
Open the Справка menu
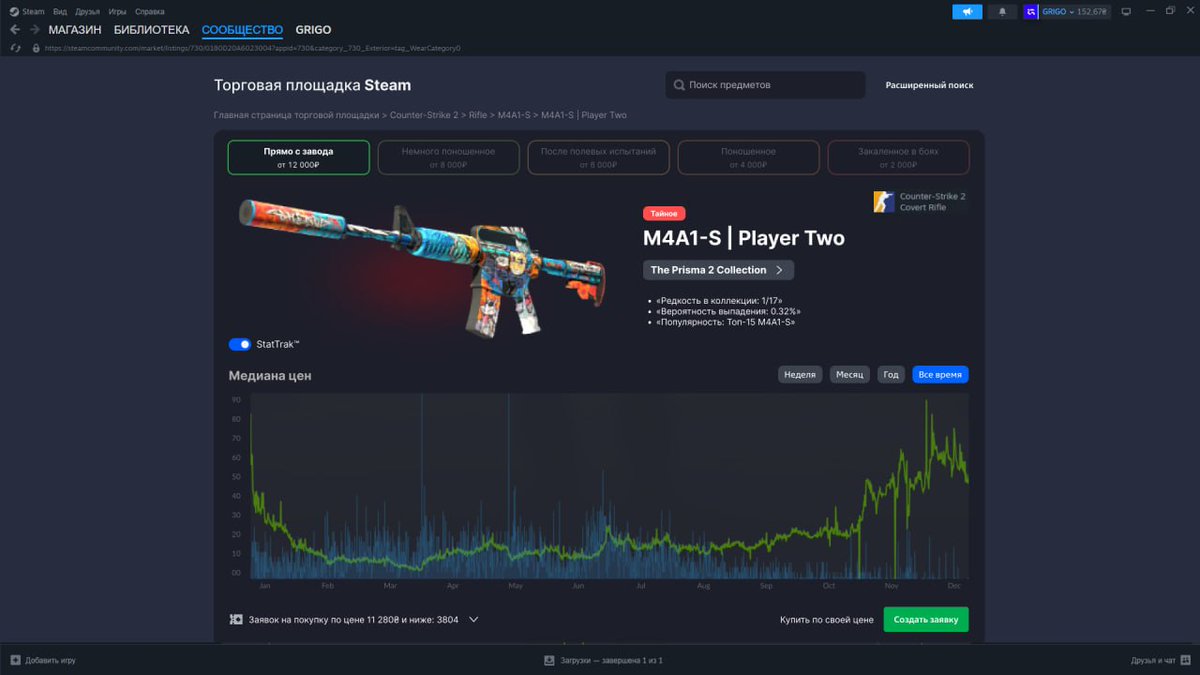pos(149,12)
